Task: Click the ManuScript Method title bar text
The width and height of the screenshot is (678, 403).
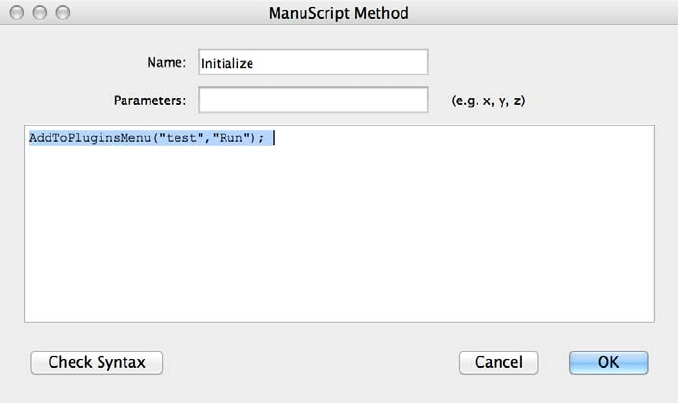Action: pos(339,14)
